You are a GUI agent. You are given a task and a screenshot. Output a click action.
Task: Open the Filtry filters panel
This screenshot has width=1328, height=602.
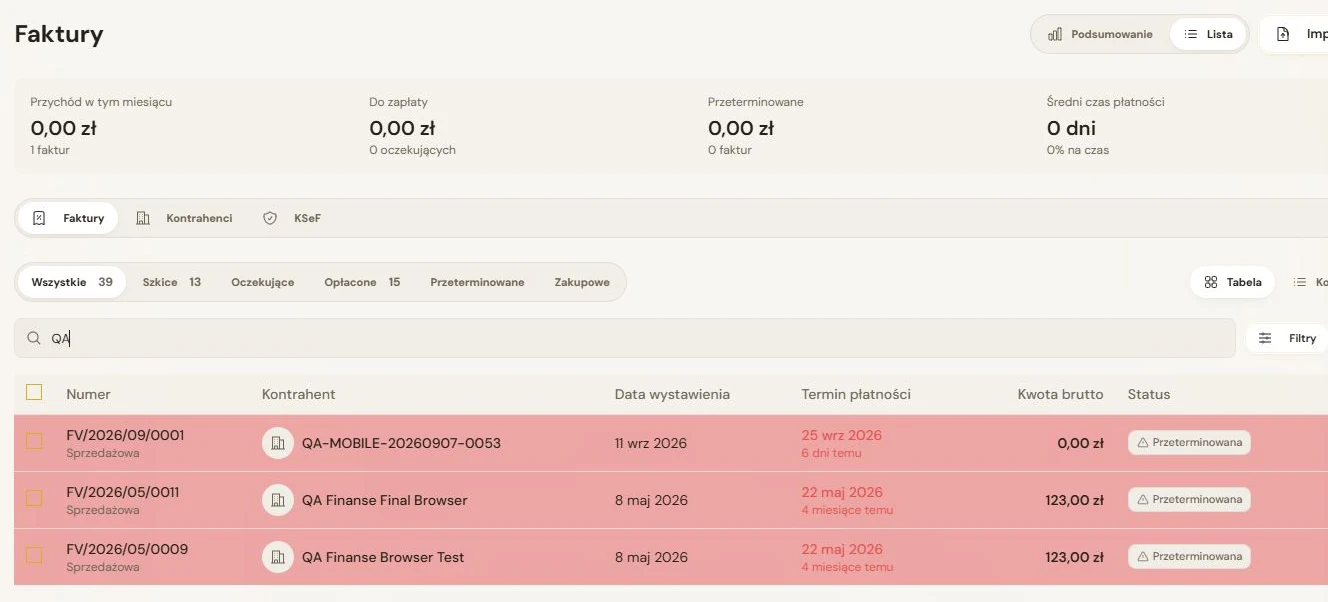tap(1288, 338)
